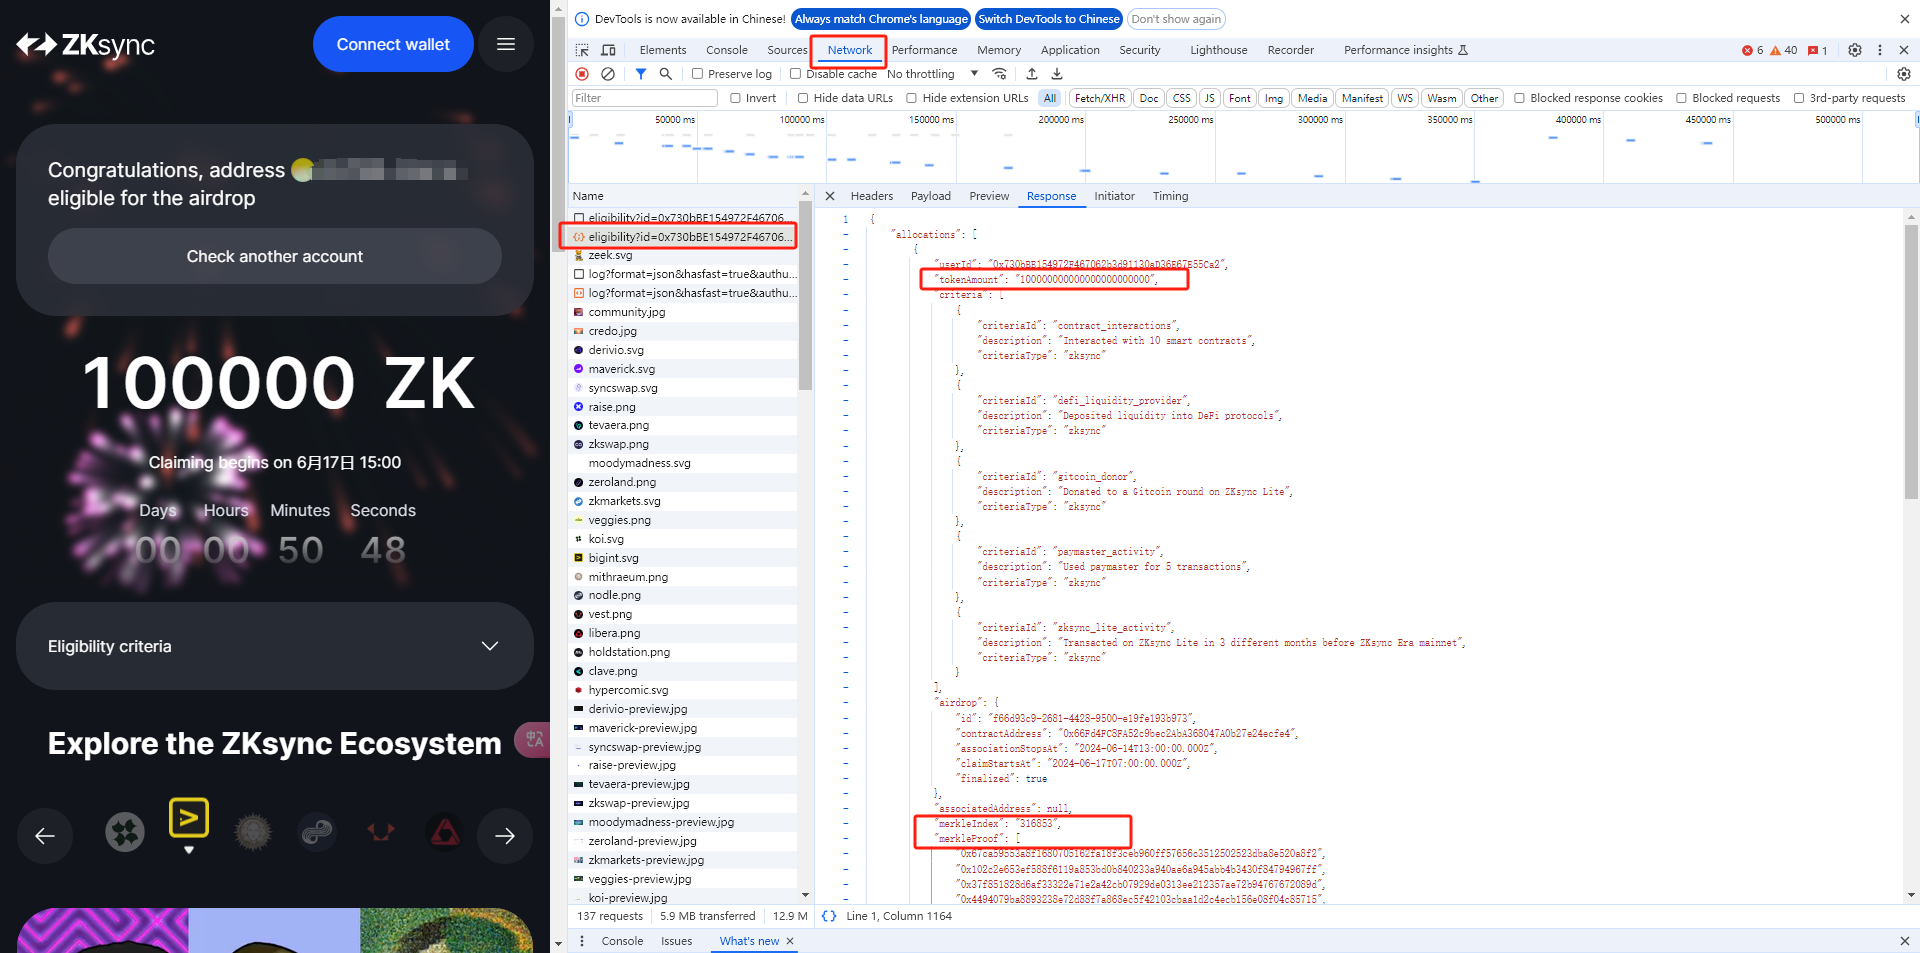Go to next ecosystem project arrow
The height and width of the screenshot is (953, 1920).
tap(505, 836)
